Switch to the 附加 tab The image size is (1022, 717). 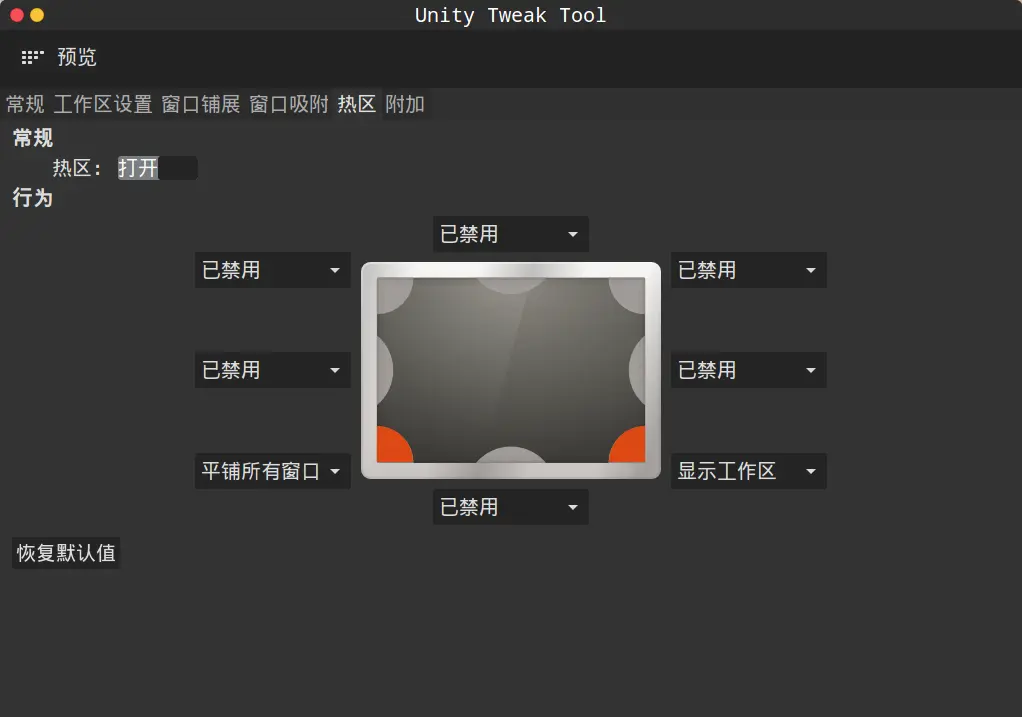coord(405,104)
